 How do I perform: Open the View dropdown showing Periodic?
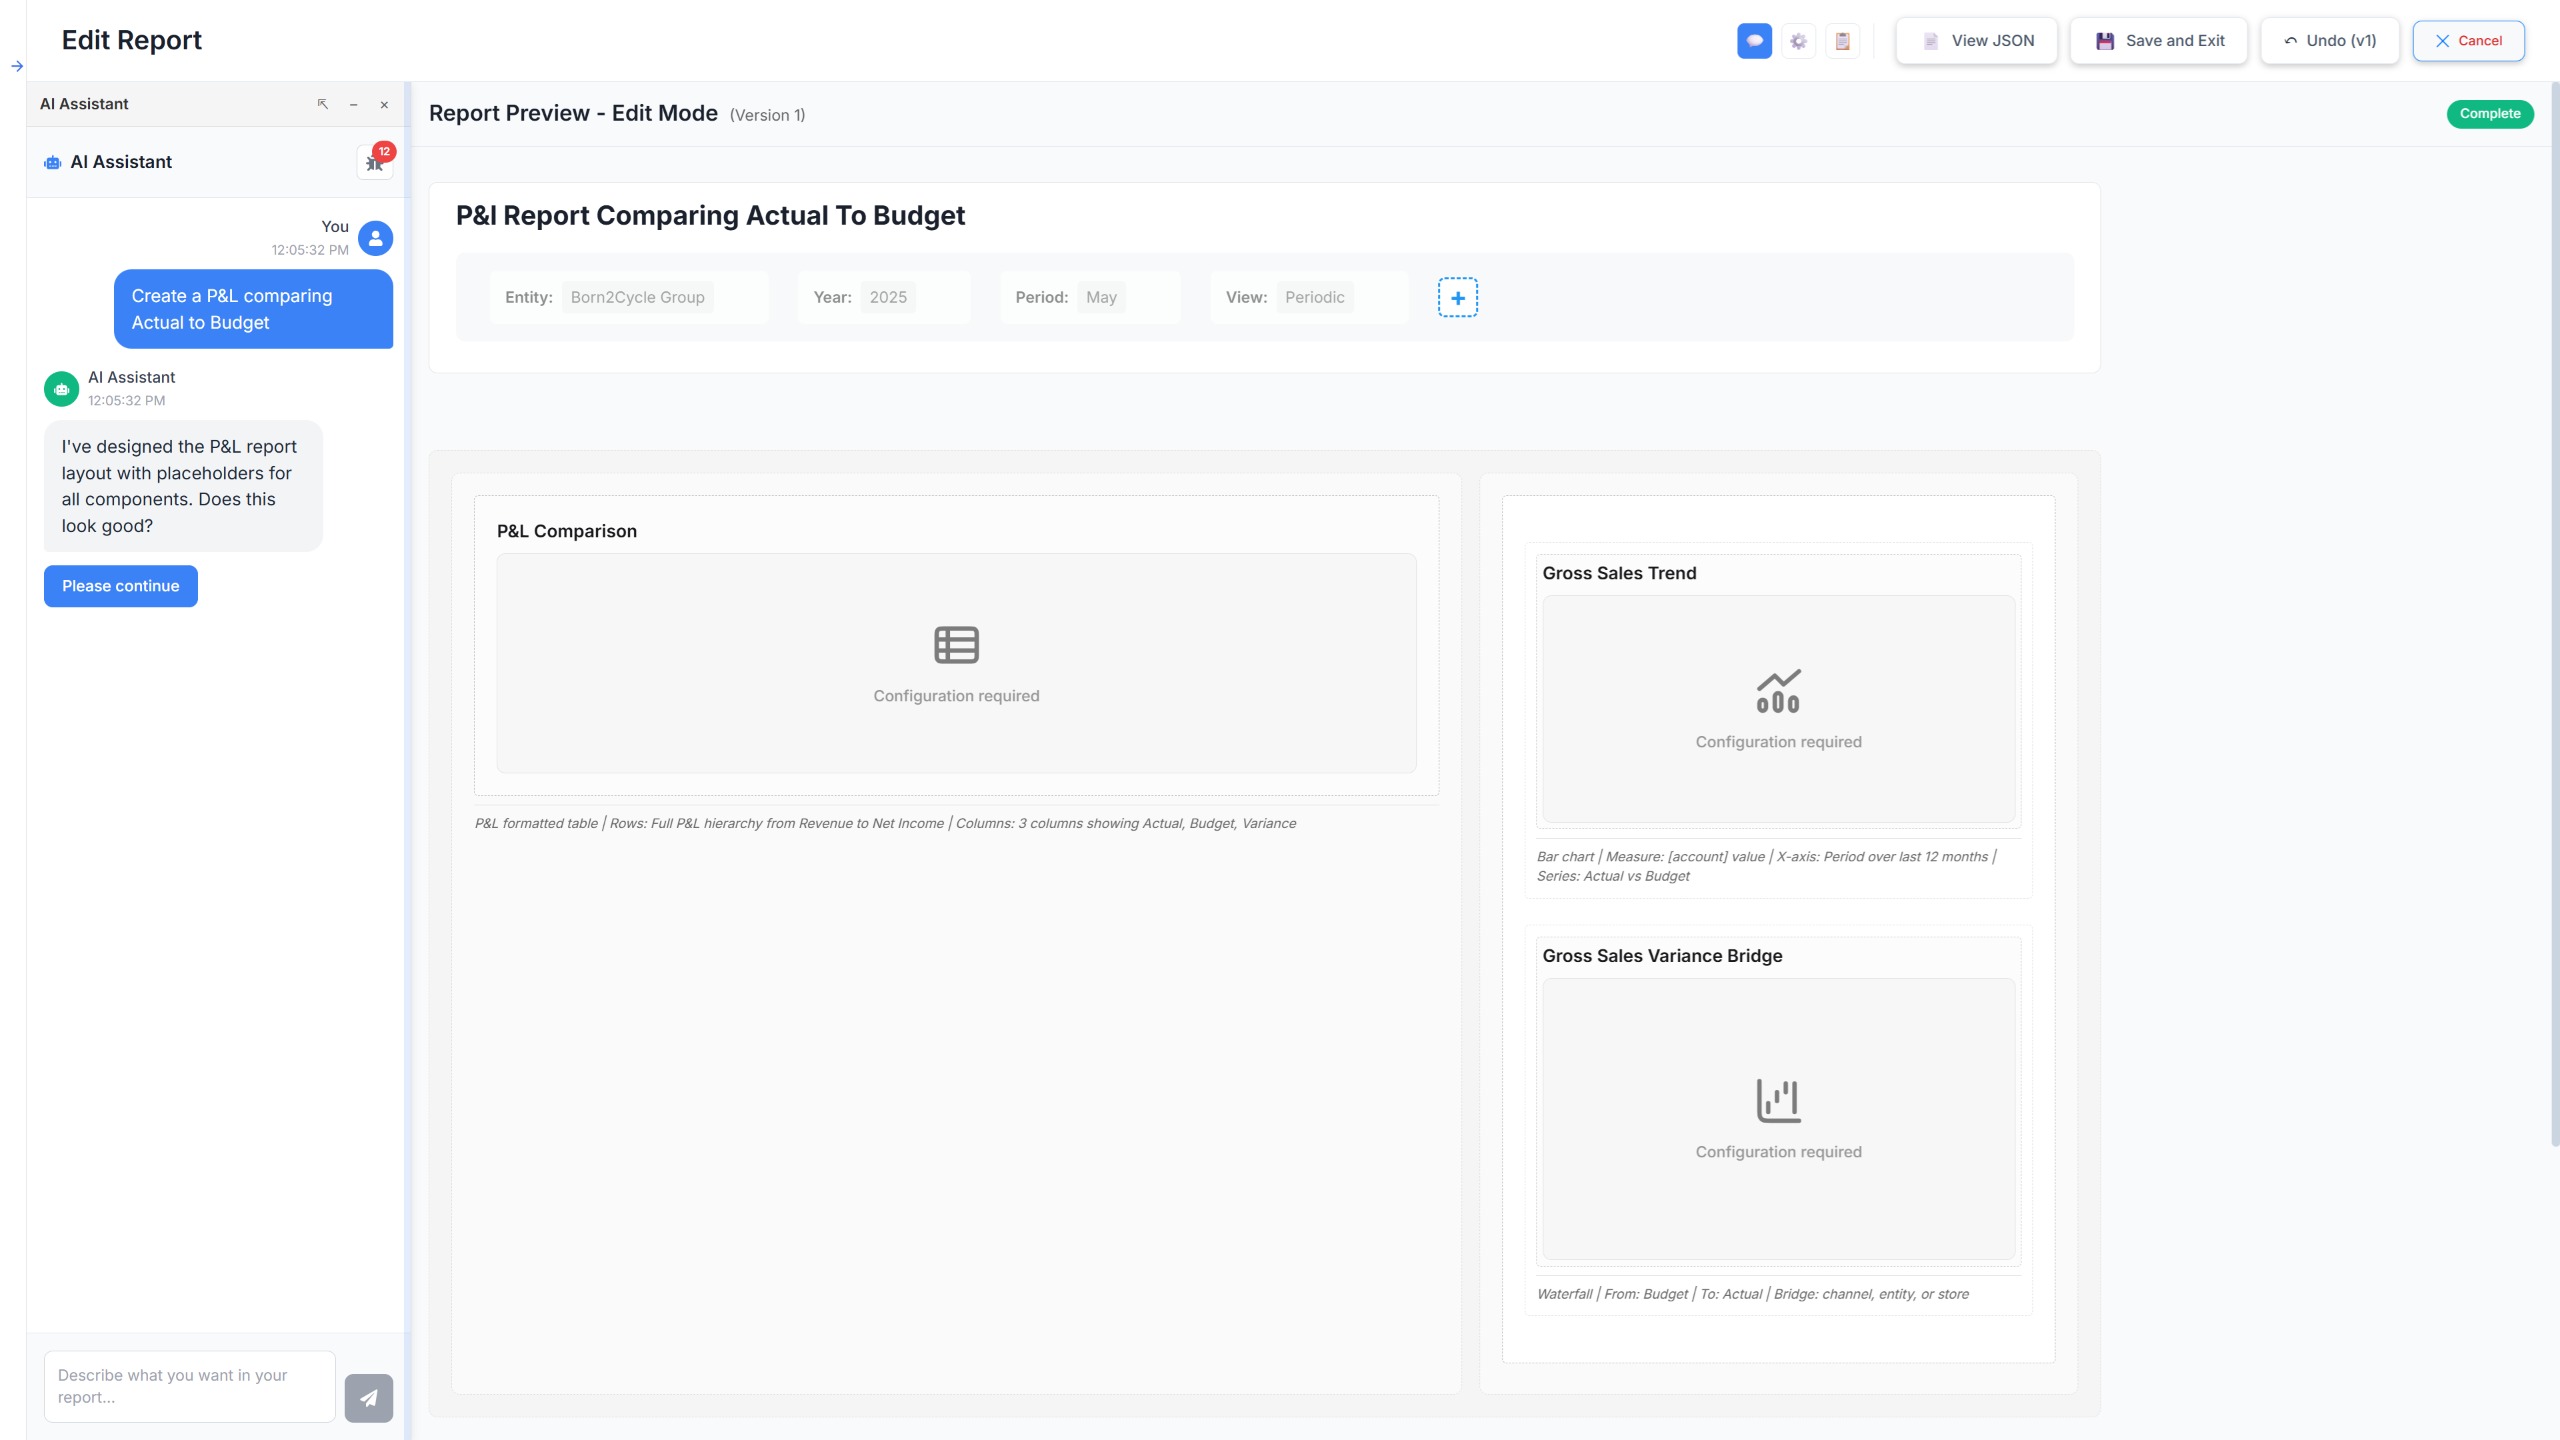(1314, 298)
